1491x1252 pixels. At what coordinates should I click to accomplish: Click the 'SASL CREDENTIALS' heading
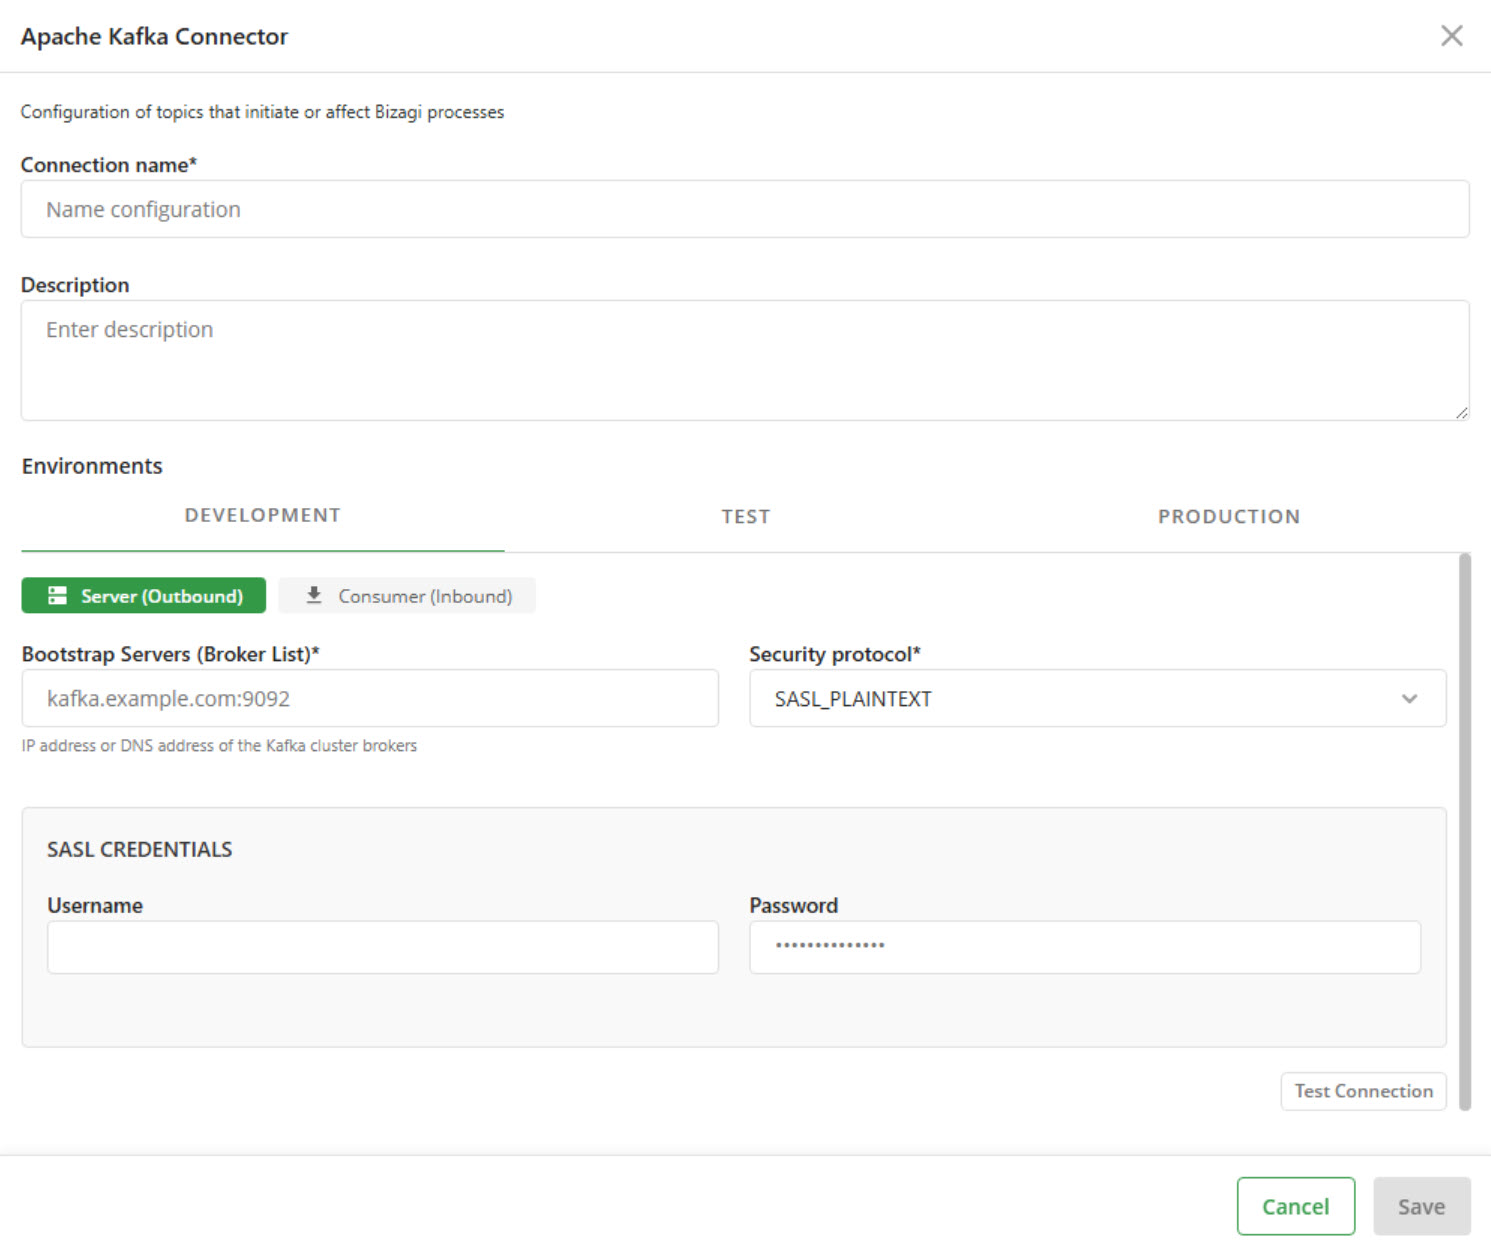tap(140, 849)
